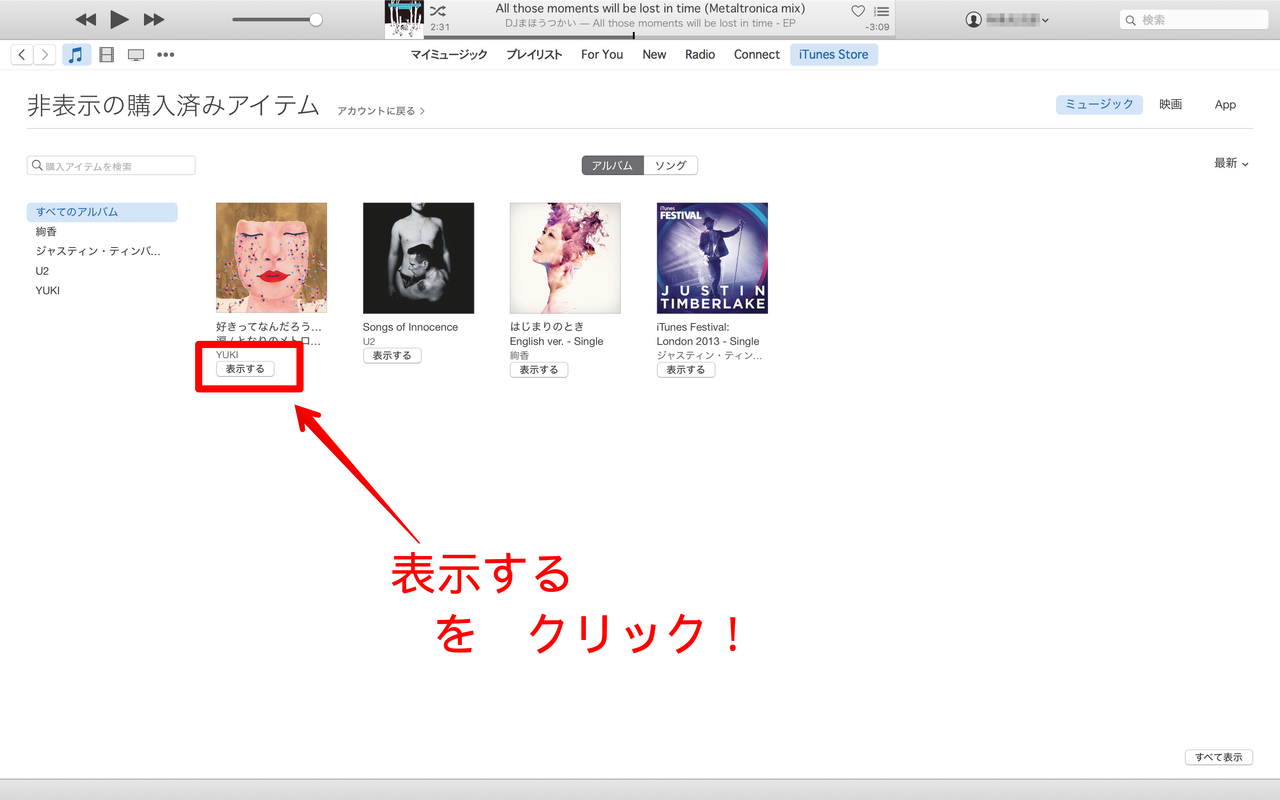Click 表示する under iTunes Festival
1280x800 pixels.
pyautogui.click(x=686, y=369)
